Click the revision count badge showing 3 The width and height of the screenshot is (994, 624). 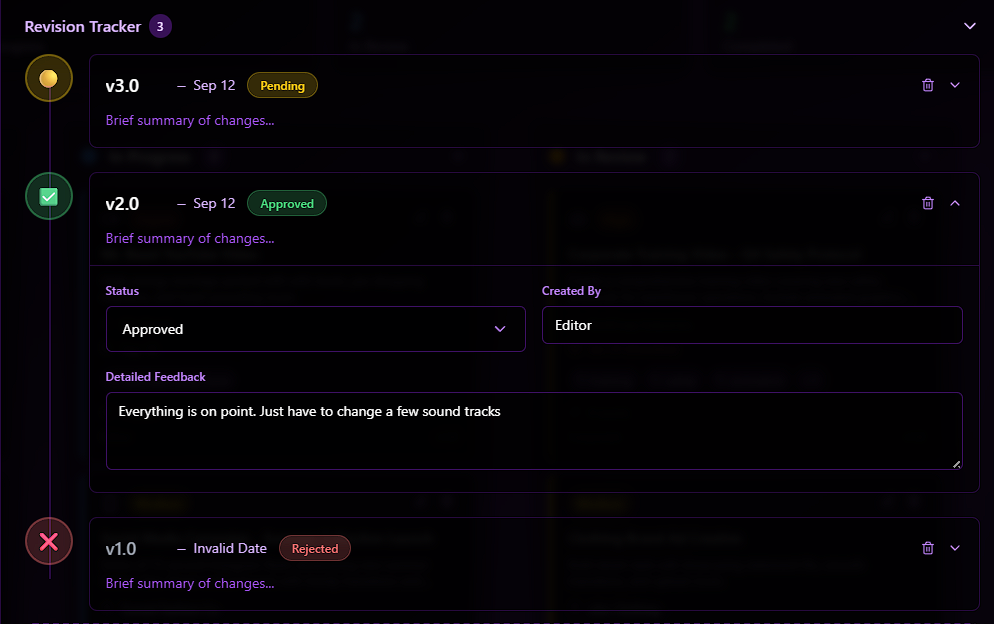pyautogui.click(x=160, y=27)
